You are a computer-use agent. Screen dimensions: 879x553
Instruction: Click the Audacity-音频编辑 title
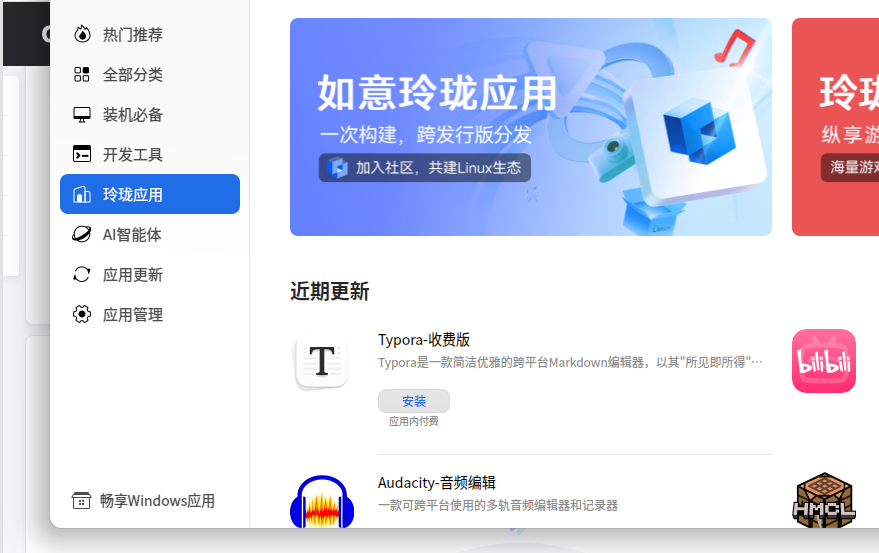pos(437,483)
